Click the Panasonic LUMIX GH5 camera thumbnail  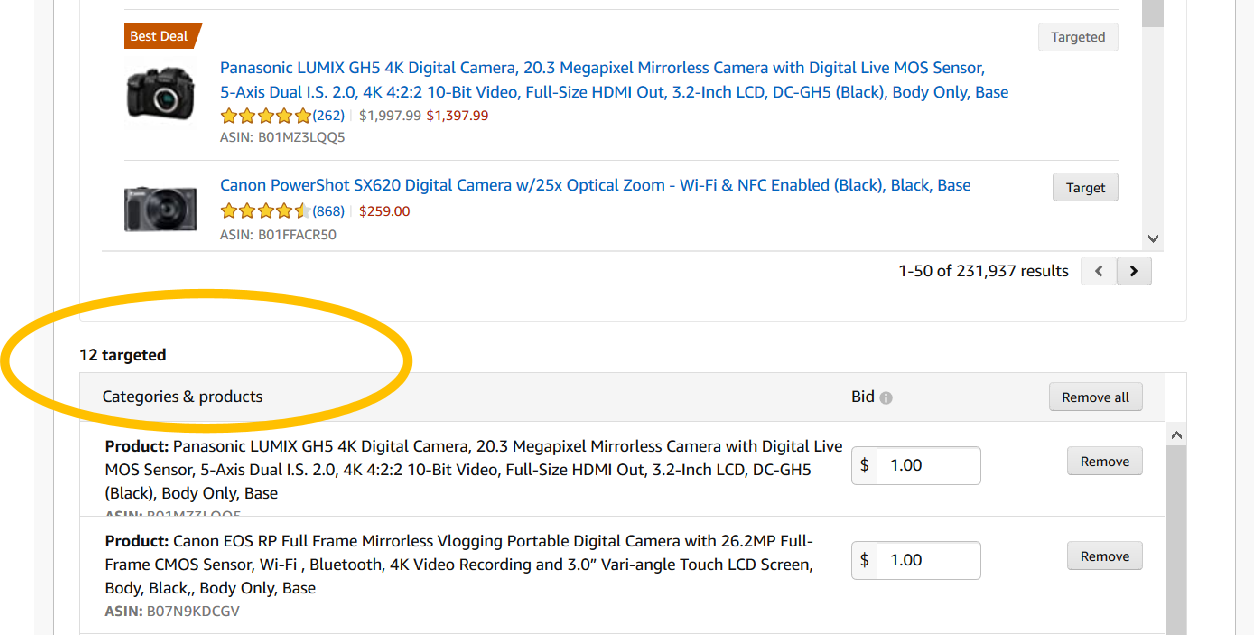[x=160, y=93]
